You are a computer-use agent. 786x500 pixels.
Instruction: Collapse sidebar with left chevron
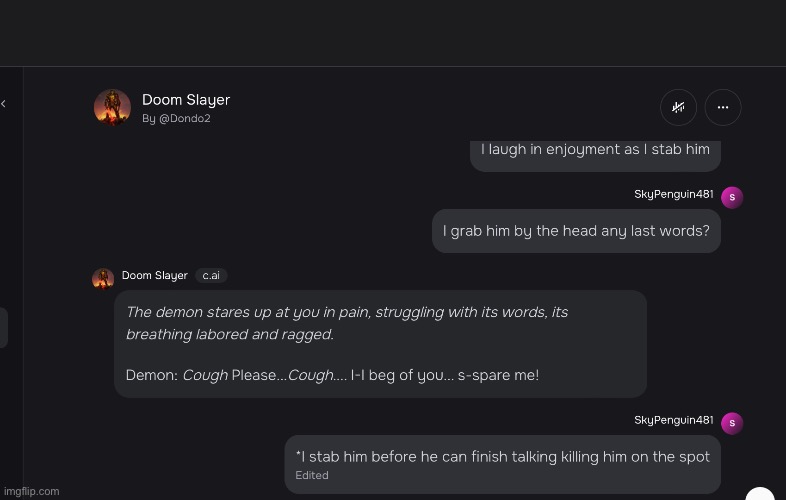pos(4,104)
